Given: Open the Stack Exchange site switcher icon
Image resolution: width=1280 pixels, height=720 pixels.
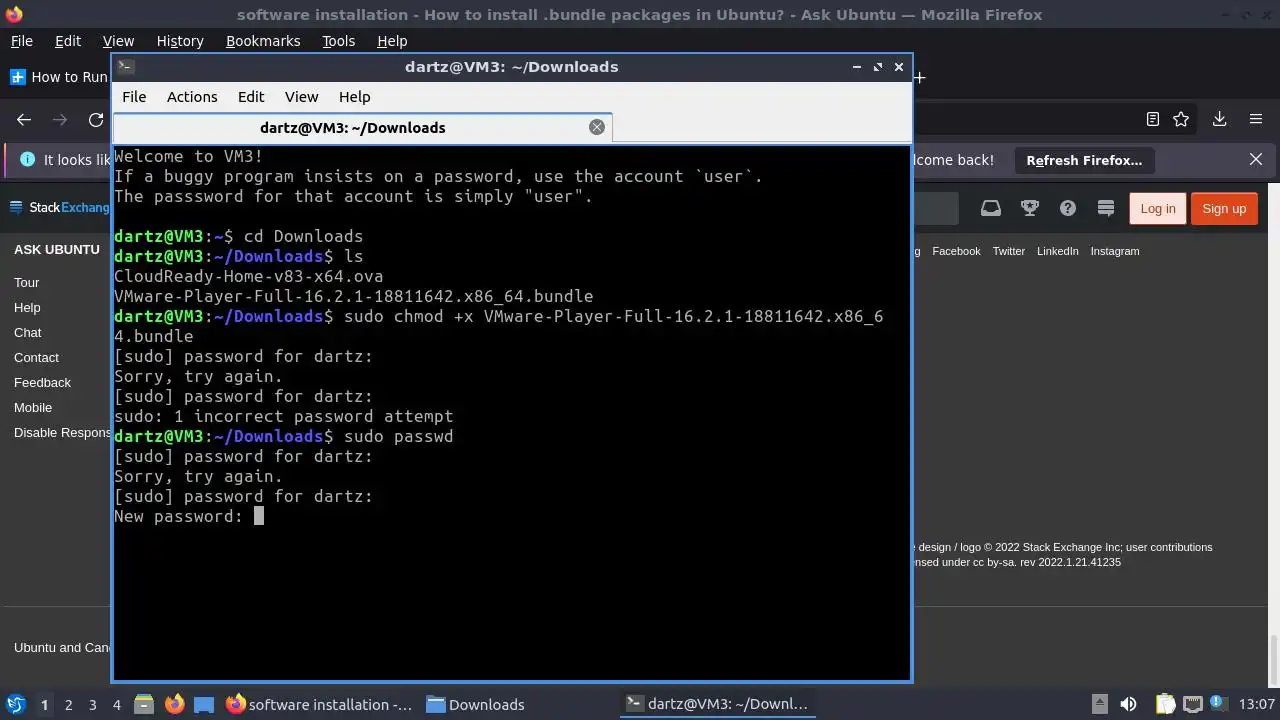Looking at the screenshot, I should point(1106,208).
